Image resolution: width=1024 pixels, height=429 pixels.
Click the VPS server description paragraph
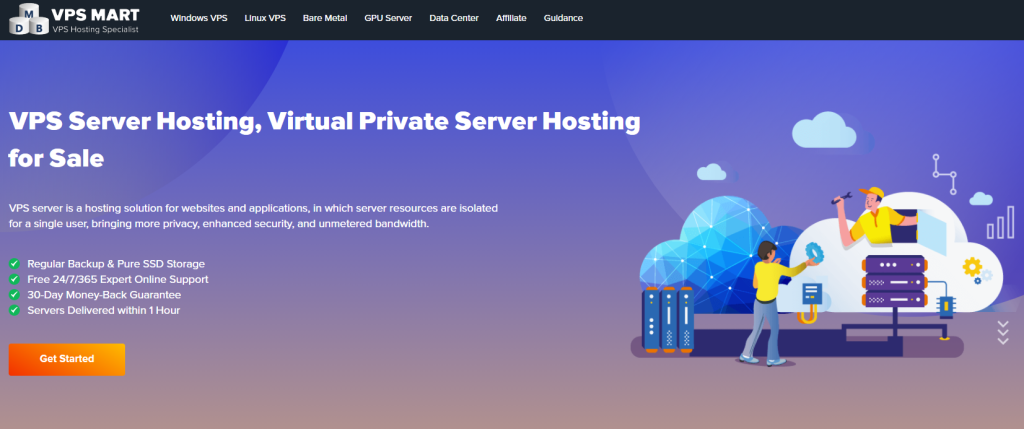pyautogui.click(x=253, y=216)
